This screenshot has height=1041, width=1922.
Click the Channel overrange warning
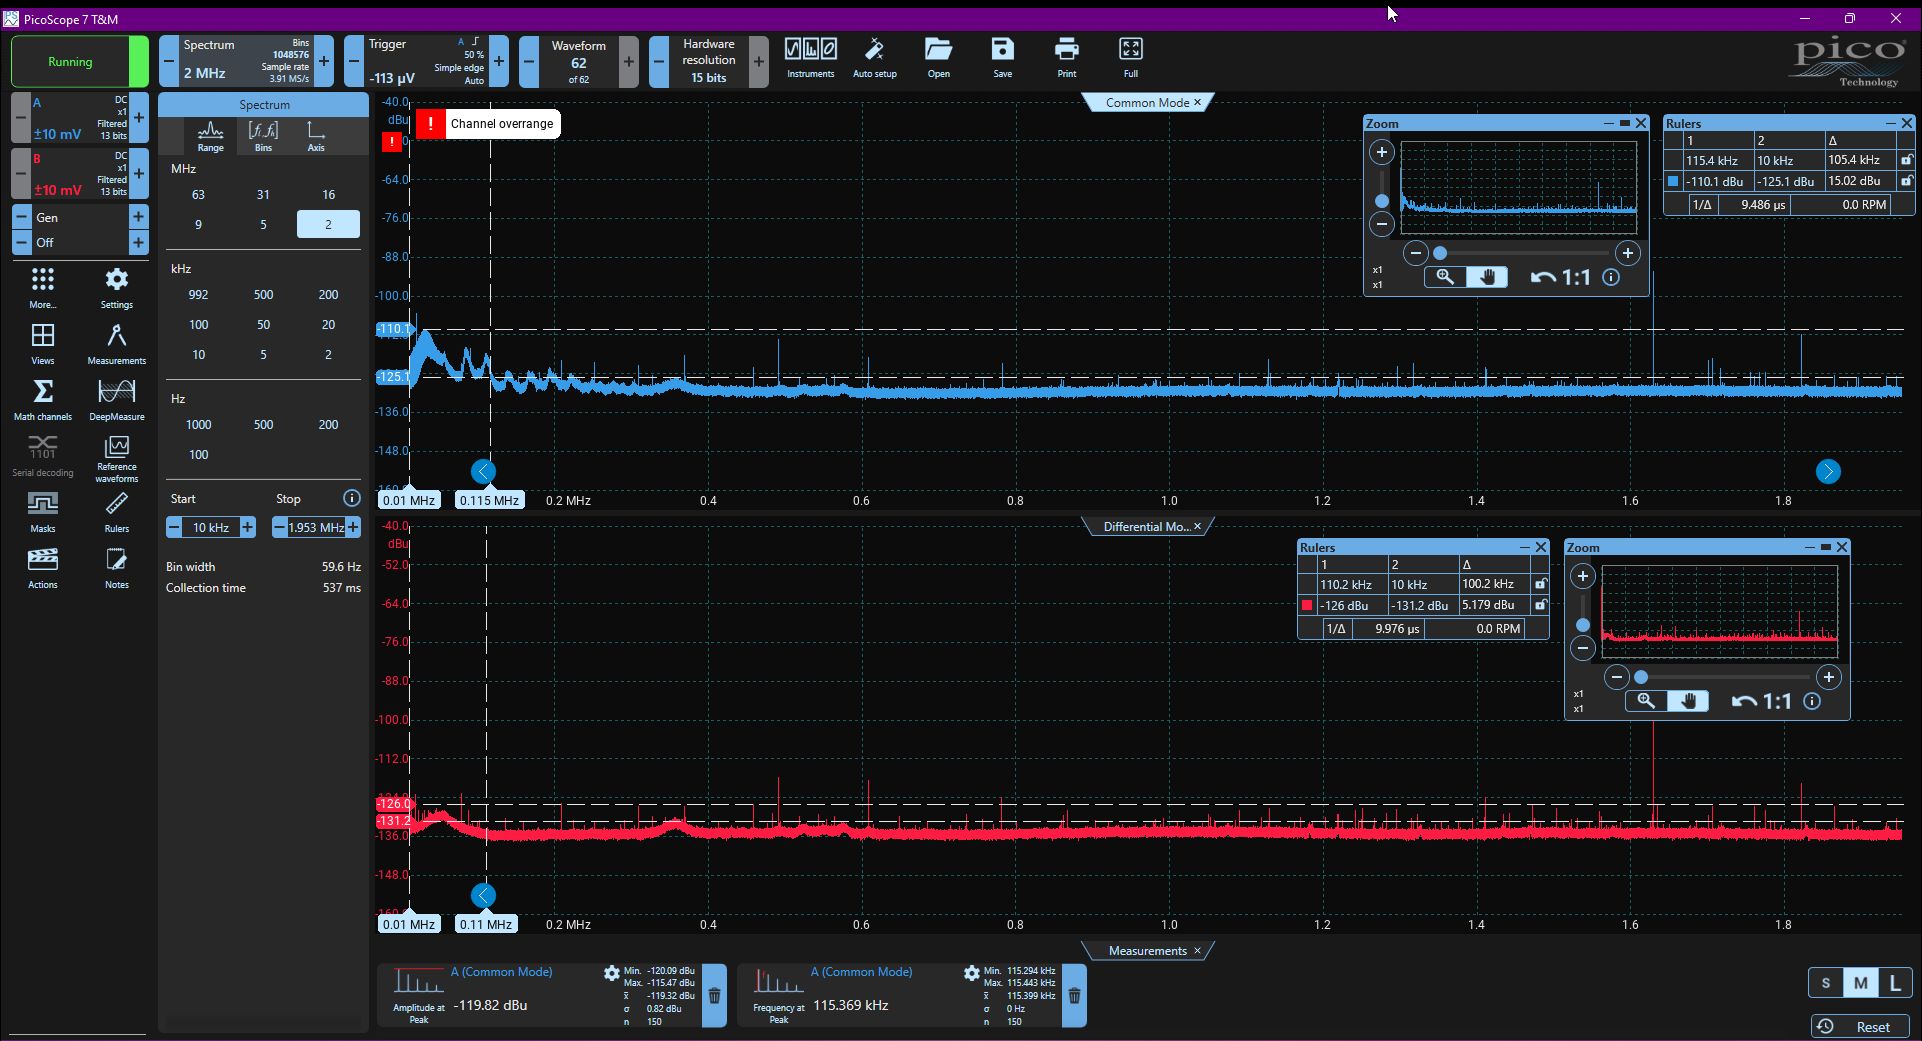488,124
